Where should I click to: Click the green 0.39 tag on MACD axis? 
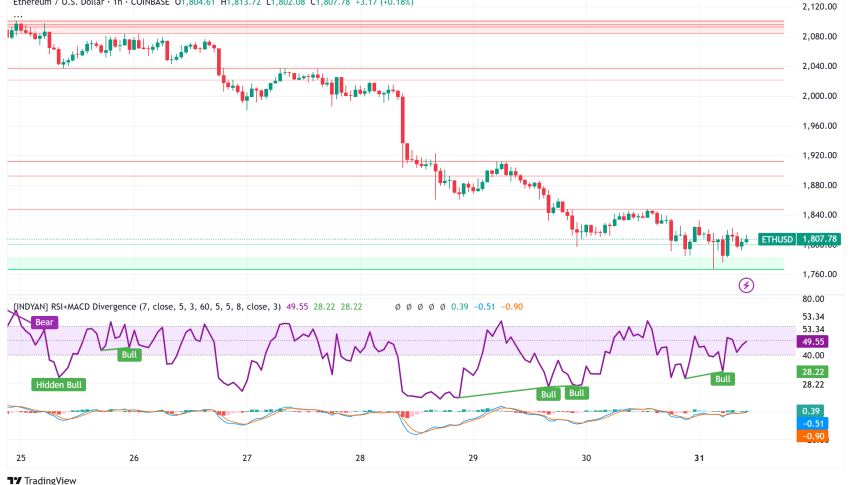click(811, 411)
